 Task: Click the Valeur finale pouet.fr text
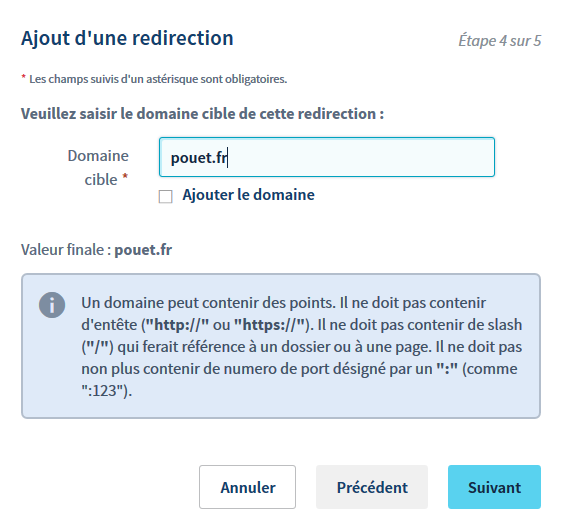pyautogui.click(x=97, y=250)
